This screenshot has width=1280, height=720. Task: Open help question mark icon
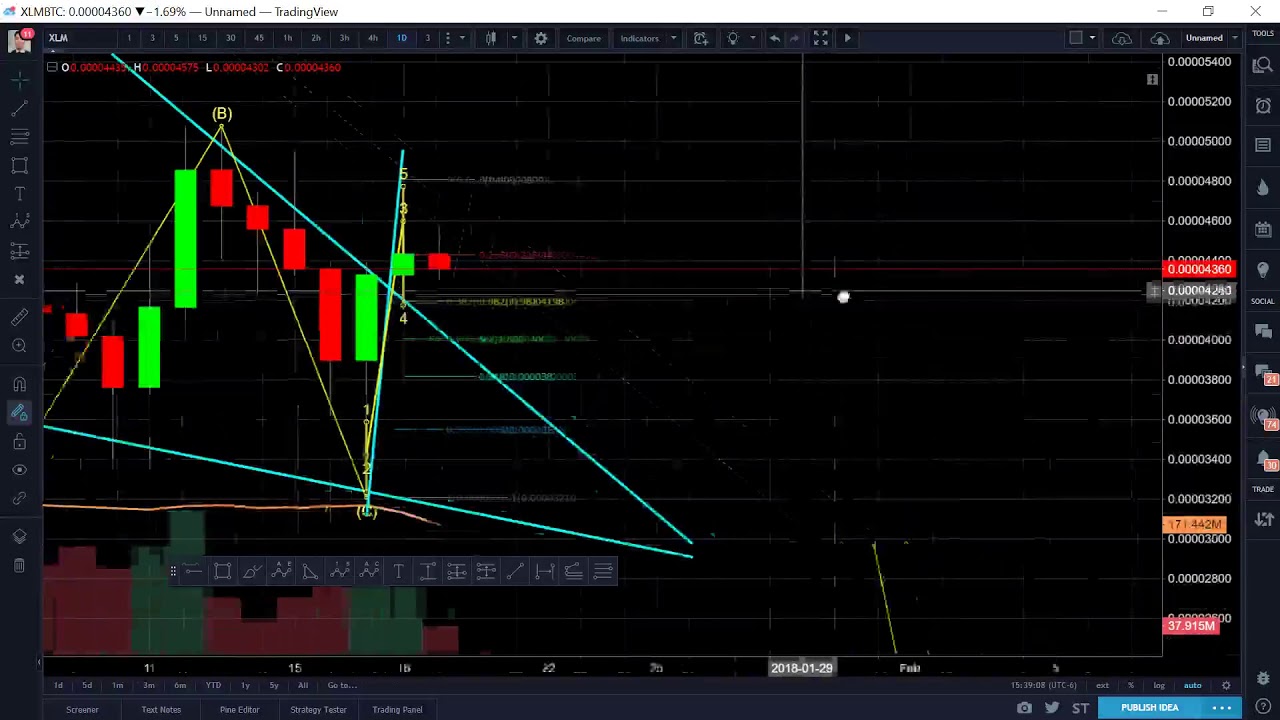click(1263, 708)
